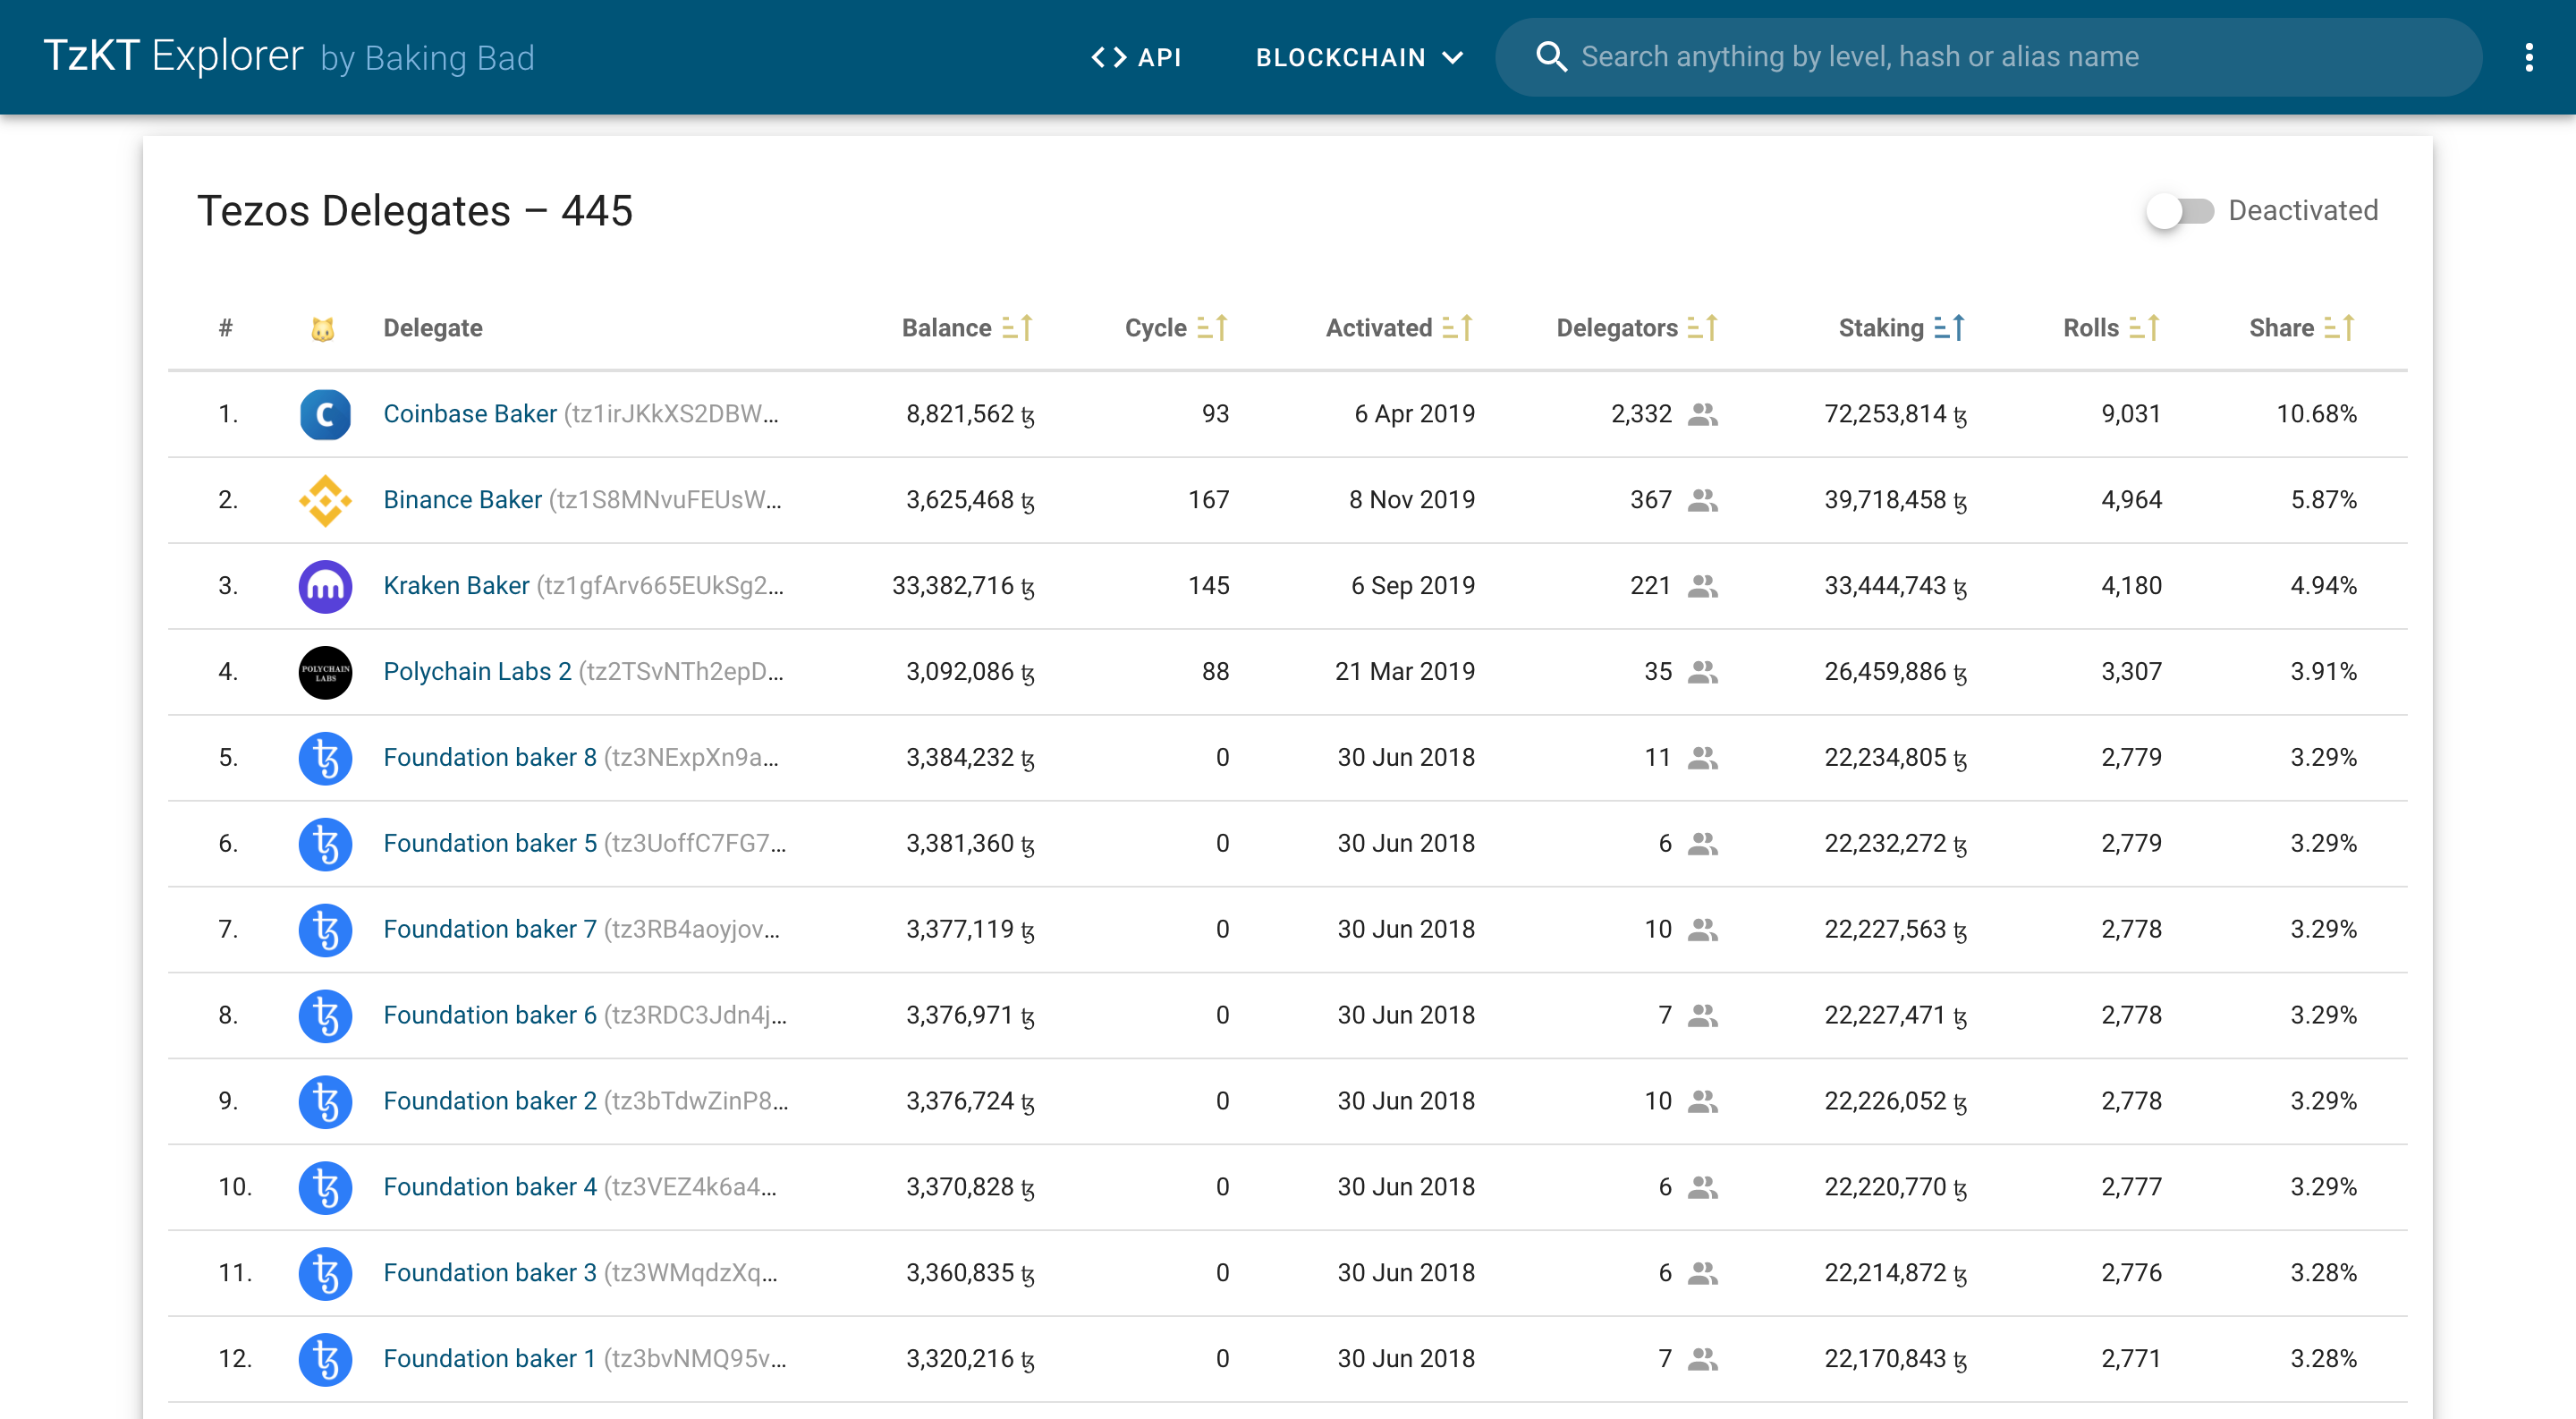2576x1419 pixels.
Task: Open Kraken Baker delegate link
Action: click(456, 586)
